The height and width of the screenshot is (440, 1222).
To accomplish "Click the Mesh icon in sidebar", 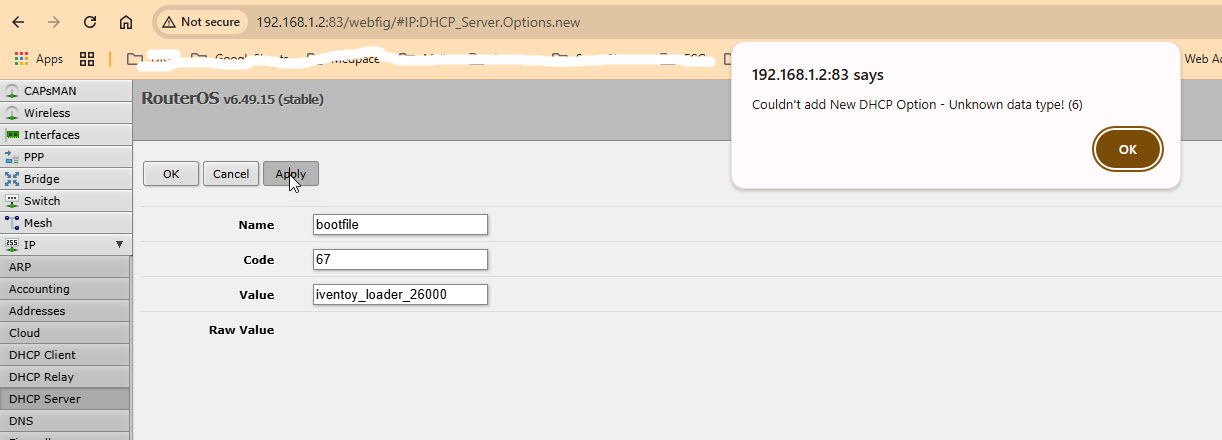I will [12, 223].
